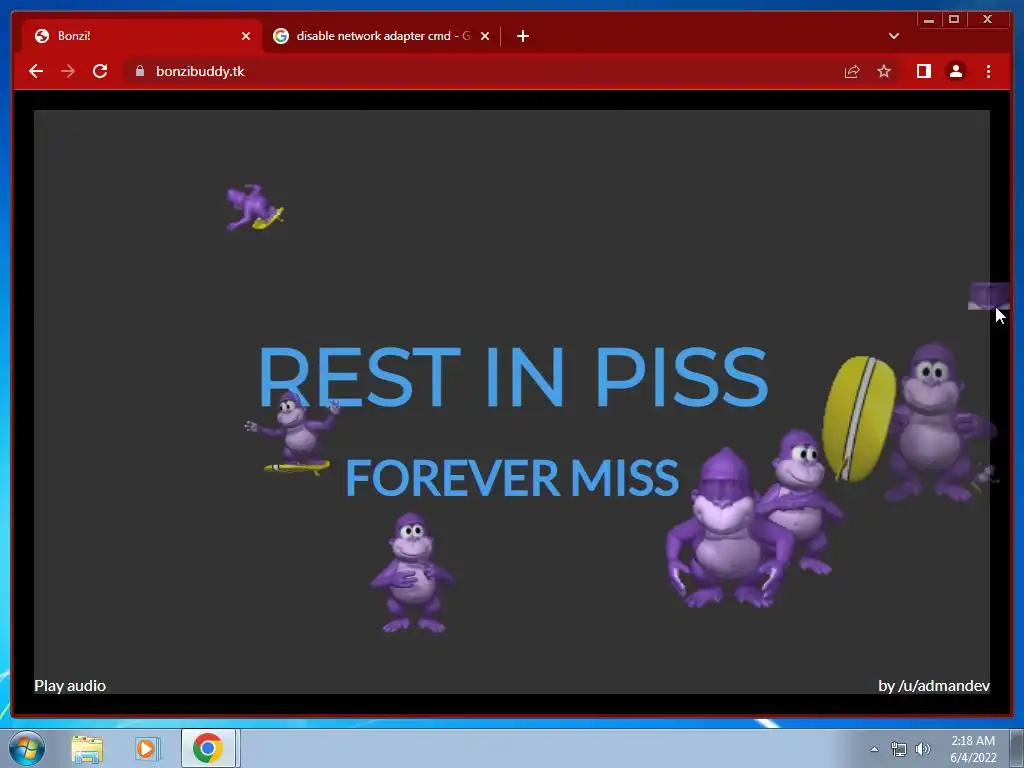Click the forward navigation arrow

point(68,71)
